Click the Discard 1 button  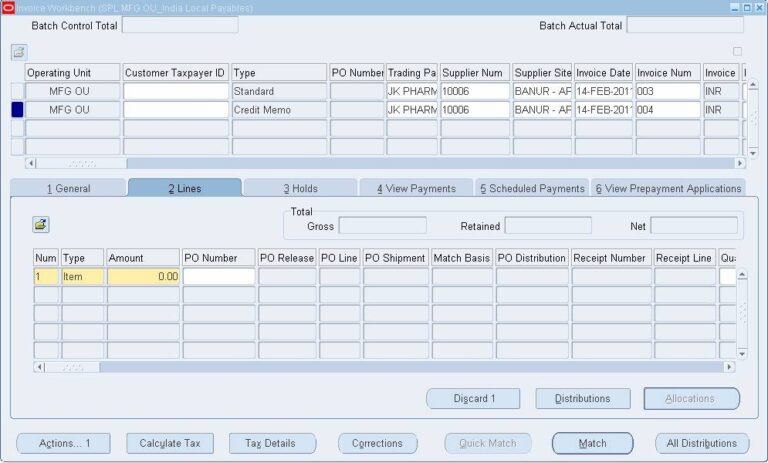[473, 398]
